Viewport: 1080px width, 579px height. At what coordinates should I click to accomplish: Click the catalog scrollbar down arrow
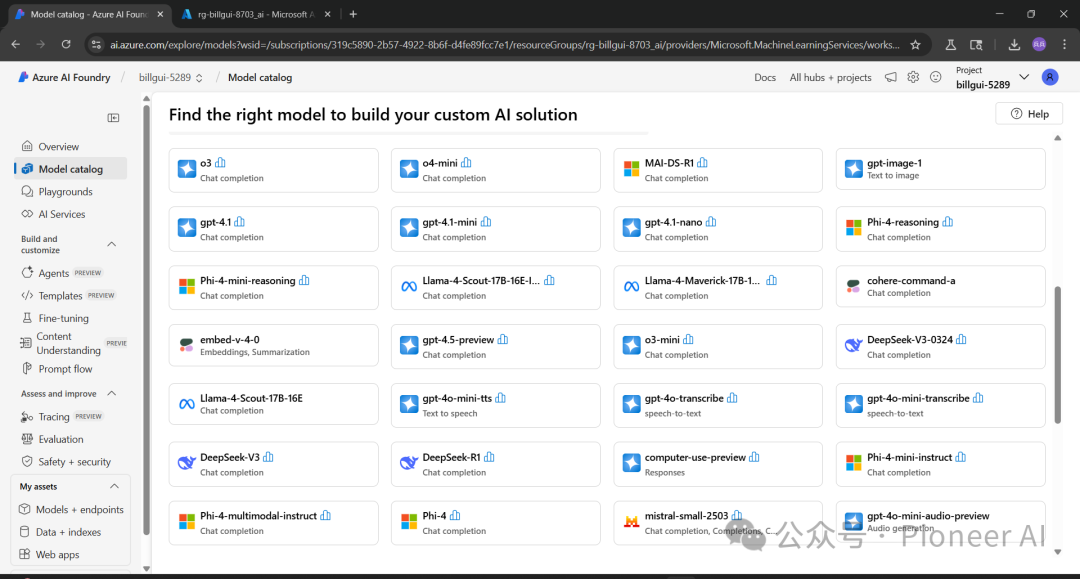(1057, 552)
